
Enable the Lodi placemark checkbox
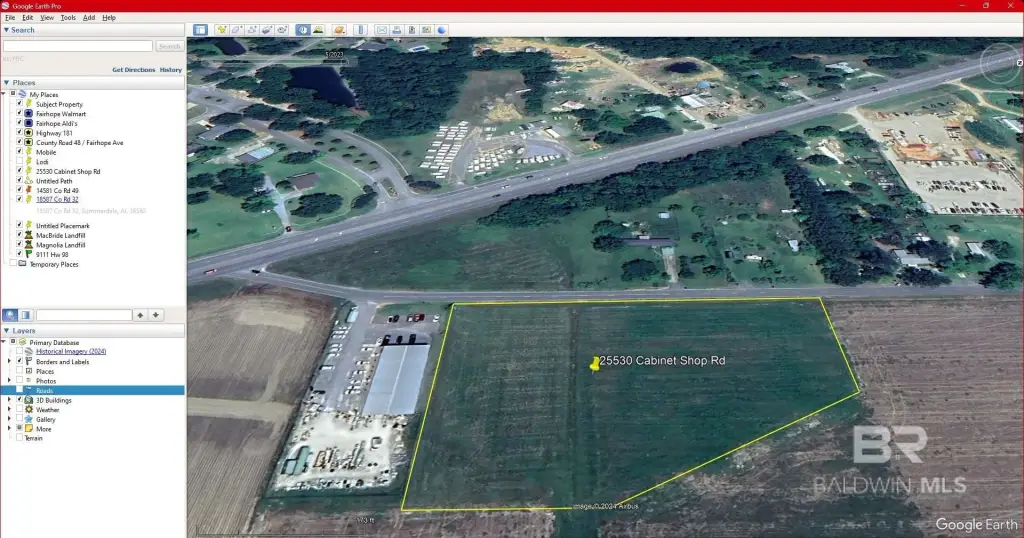point(20,161)
